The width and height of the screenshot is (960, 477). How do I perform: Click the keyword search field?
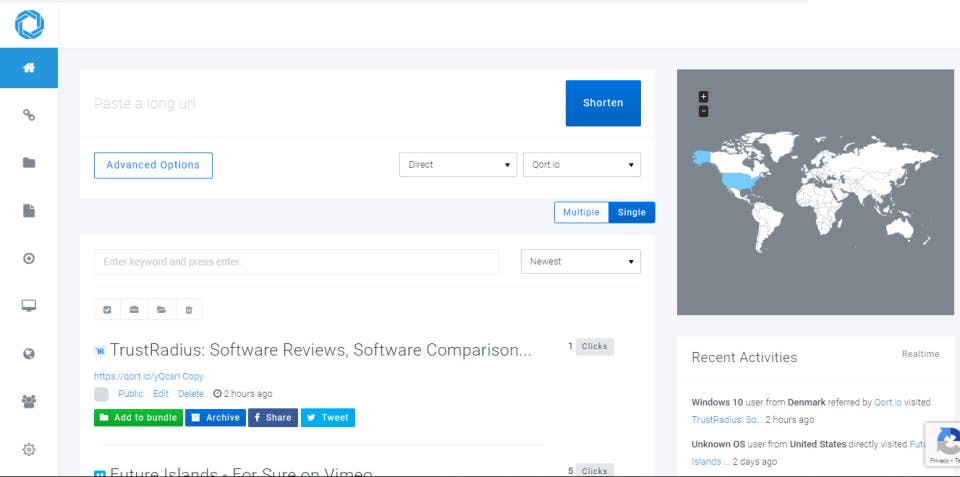point(296,261)
